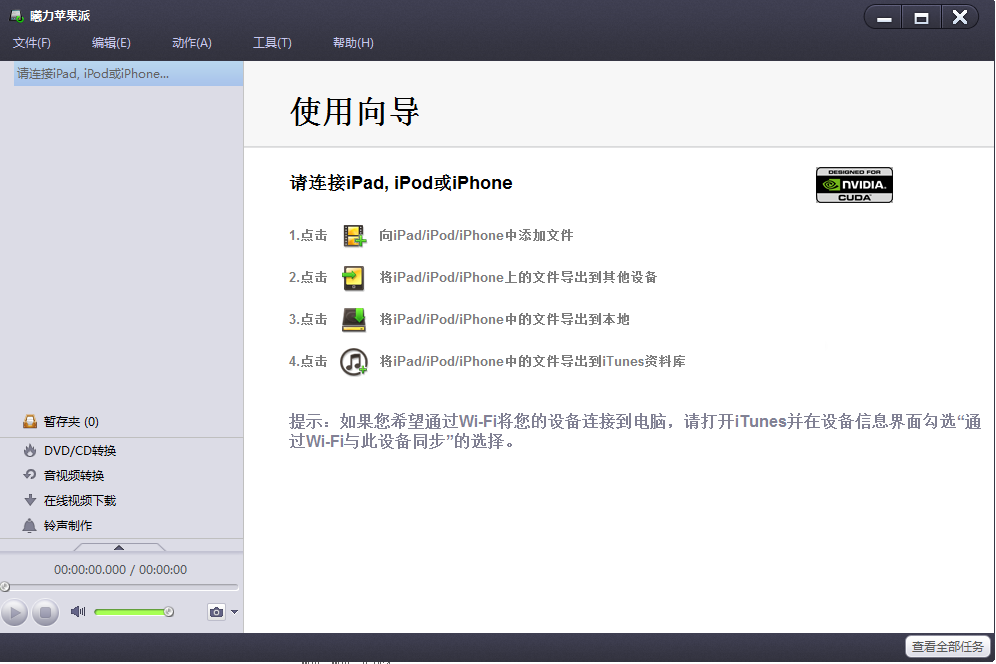This screenshot has height=664, width=996.
Task: Click the export to iTunes library icon
Action: pyautogui.click(x=354, y=362)
